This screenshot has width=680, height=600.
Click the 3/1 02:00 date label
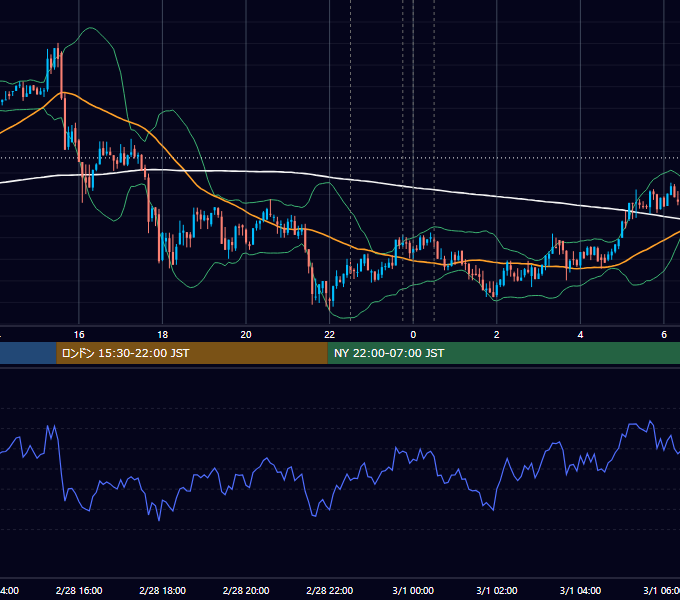click(x=497, y=590)
